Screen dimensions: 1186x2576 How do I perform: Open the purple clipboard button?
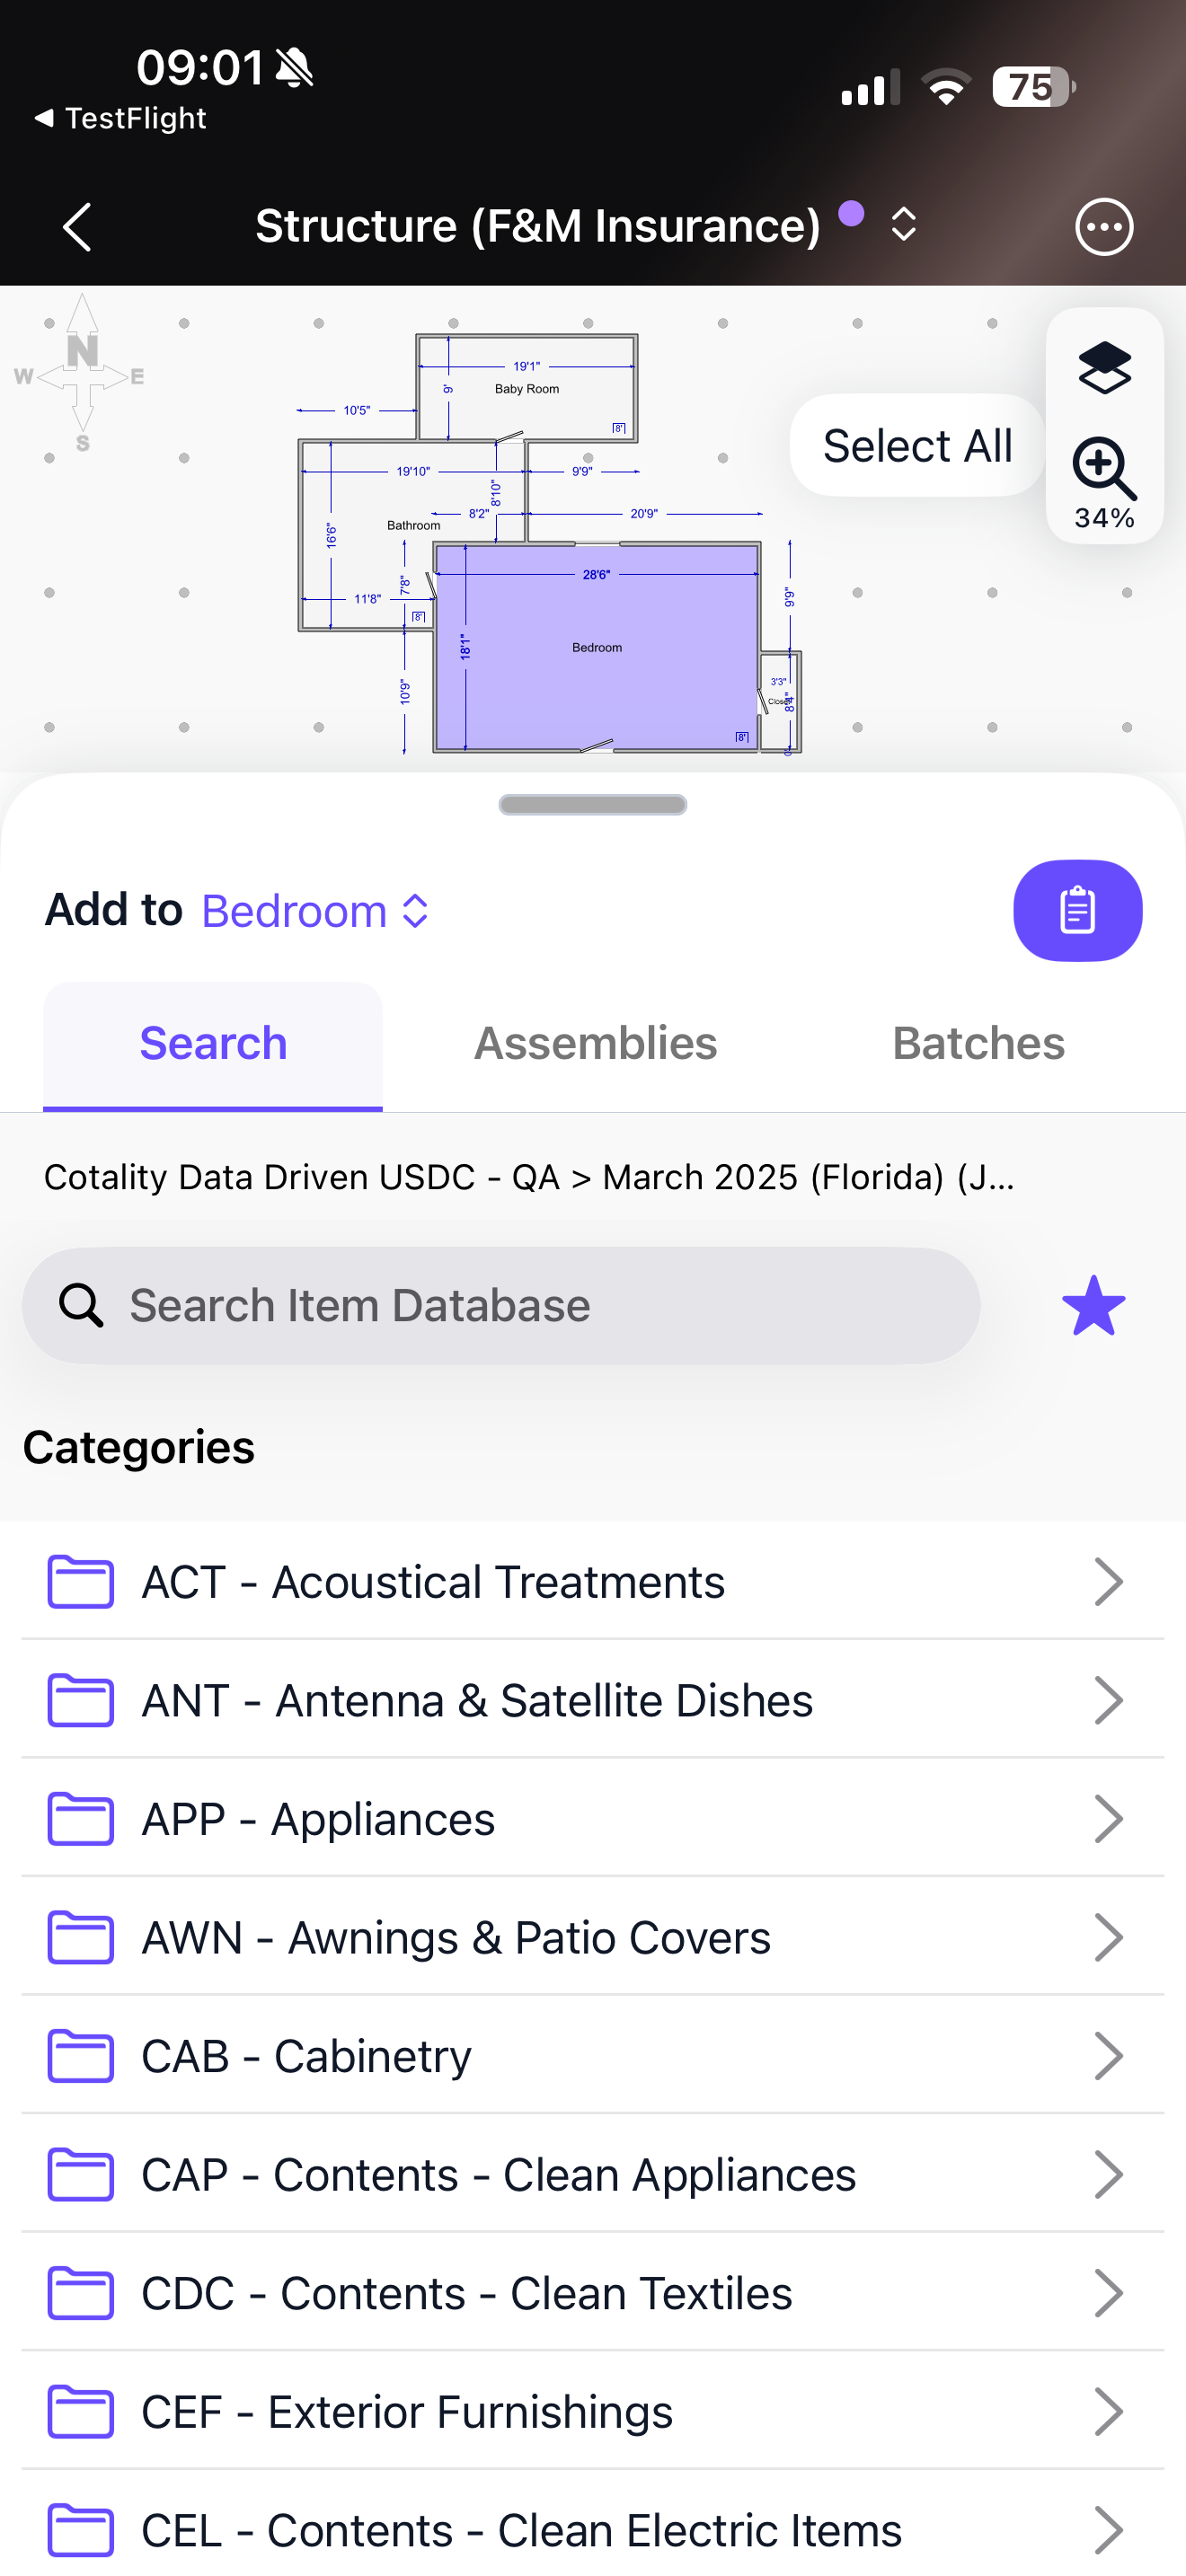click(x=1077, y=910)
